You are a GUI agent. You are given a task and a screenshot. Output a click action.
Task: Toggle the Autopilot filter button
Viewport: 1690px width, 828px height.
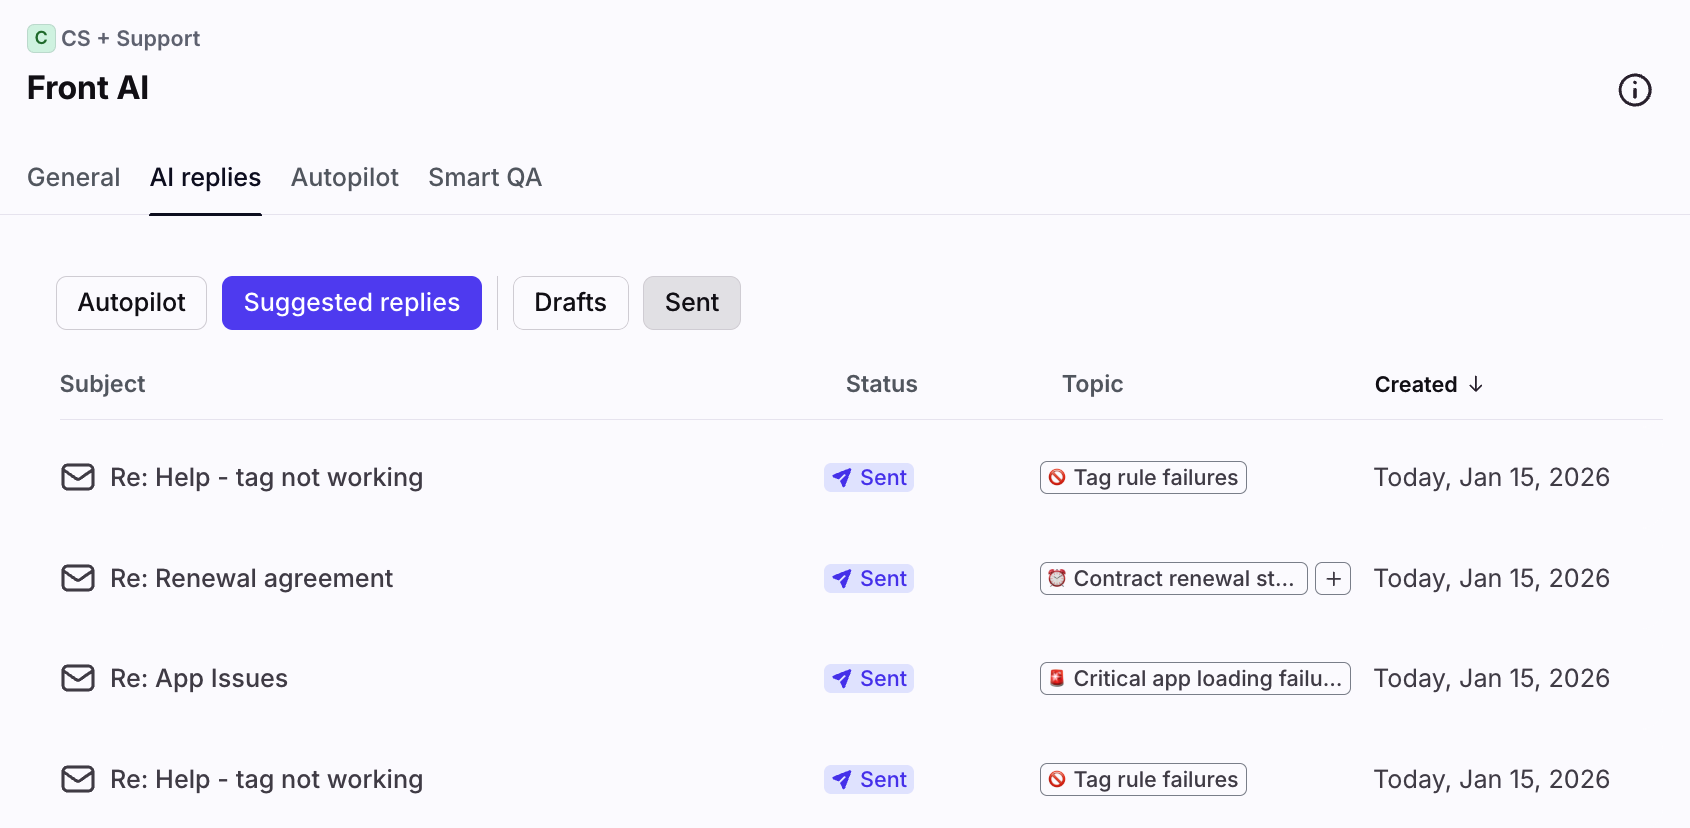(131, 303)
